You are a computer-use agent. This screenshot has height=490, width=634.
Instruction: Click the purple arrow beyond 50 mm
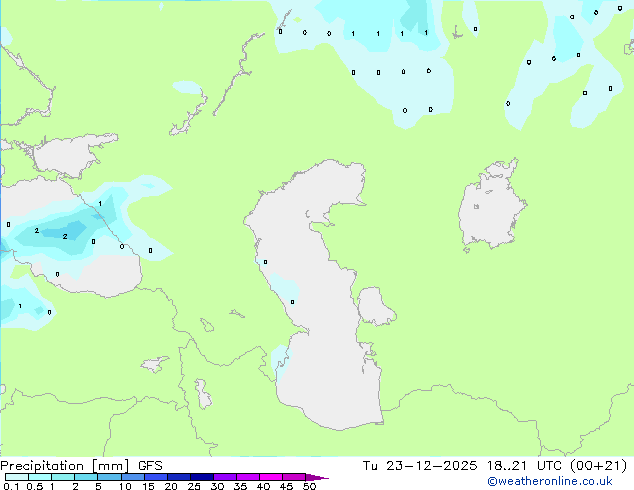[317, 477]
